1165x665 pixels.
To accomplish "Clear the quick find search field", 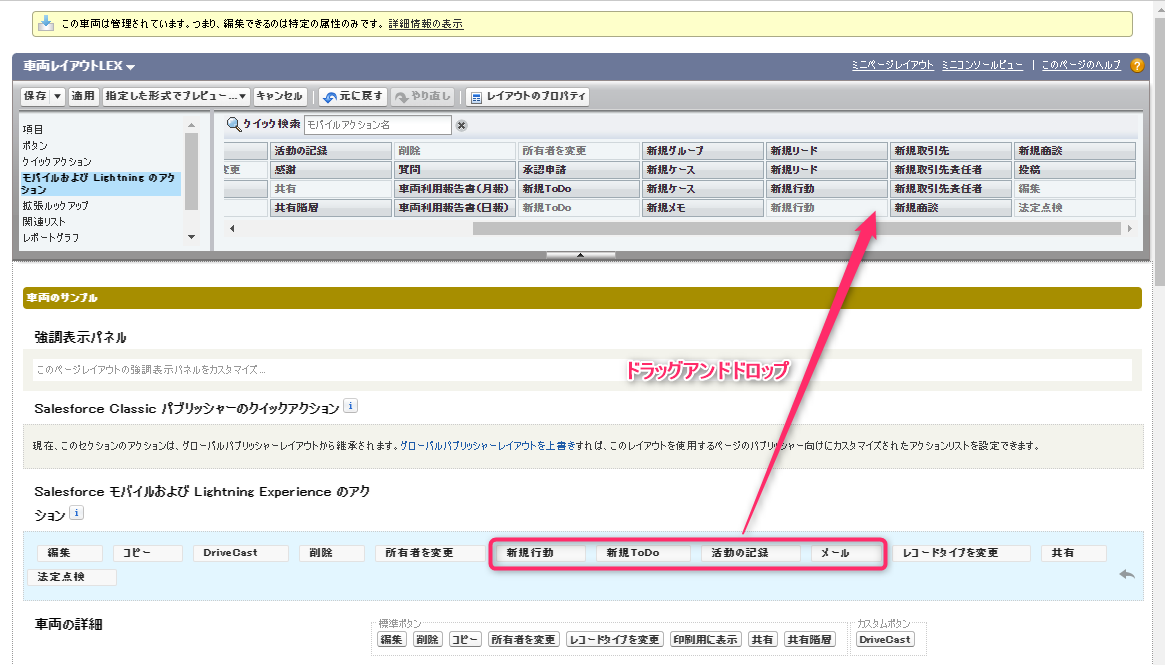I will coord(461,126).
